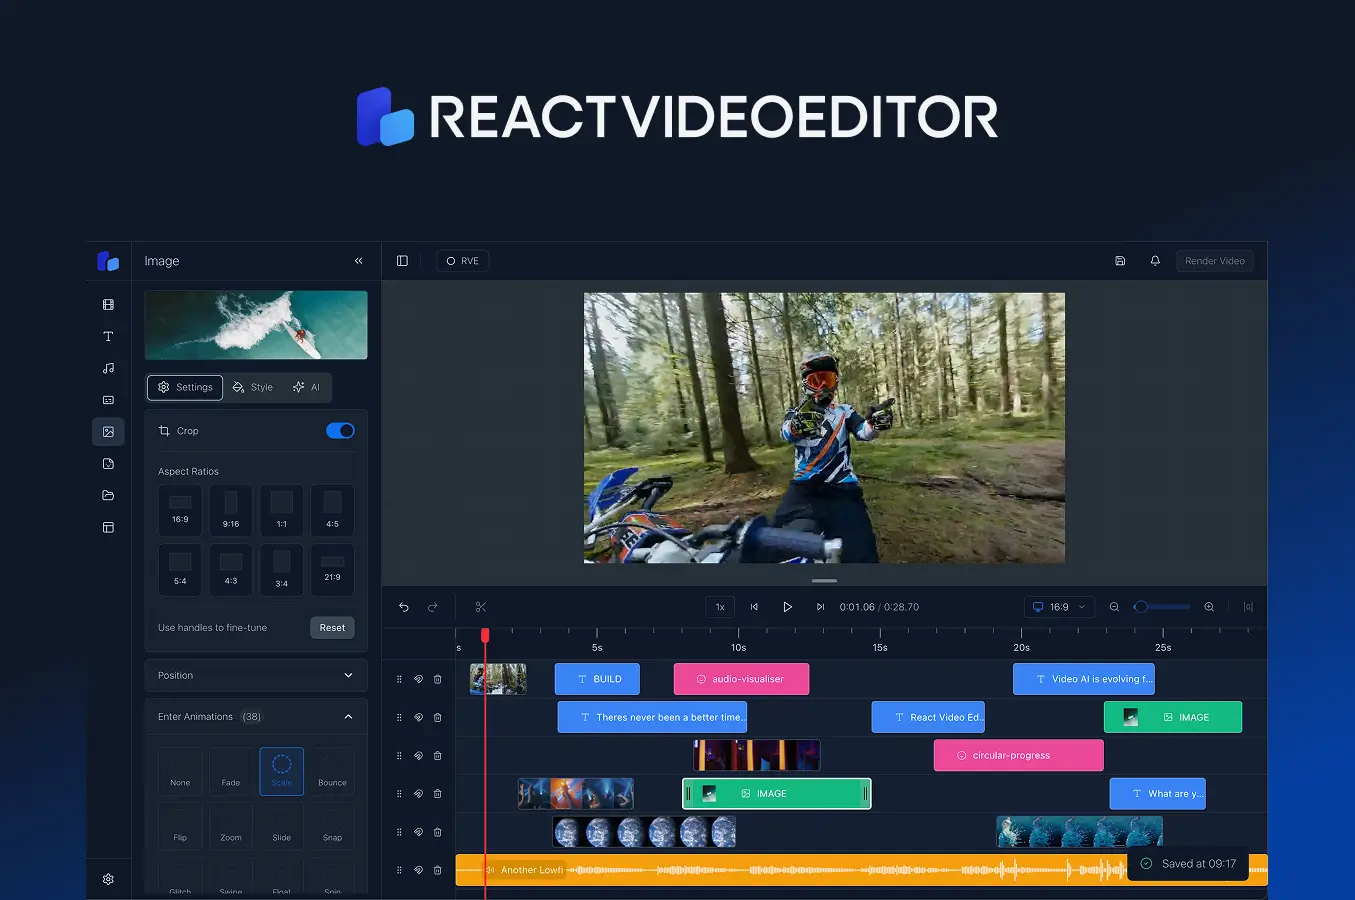
Task: Open the Audio music note panel
Action: click(108, 368)
